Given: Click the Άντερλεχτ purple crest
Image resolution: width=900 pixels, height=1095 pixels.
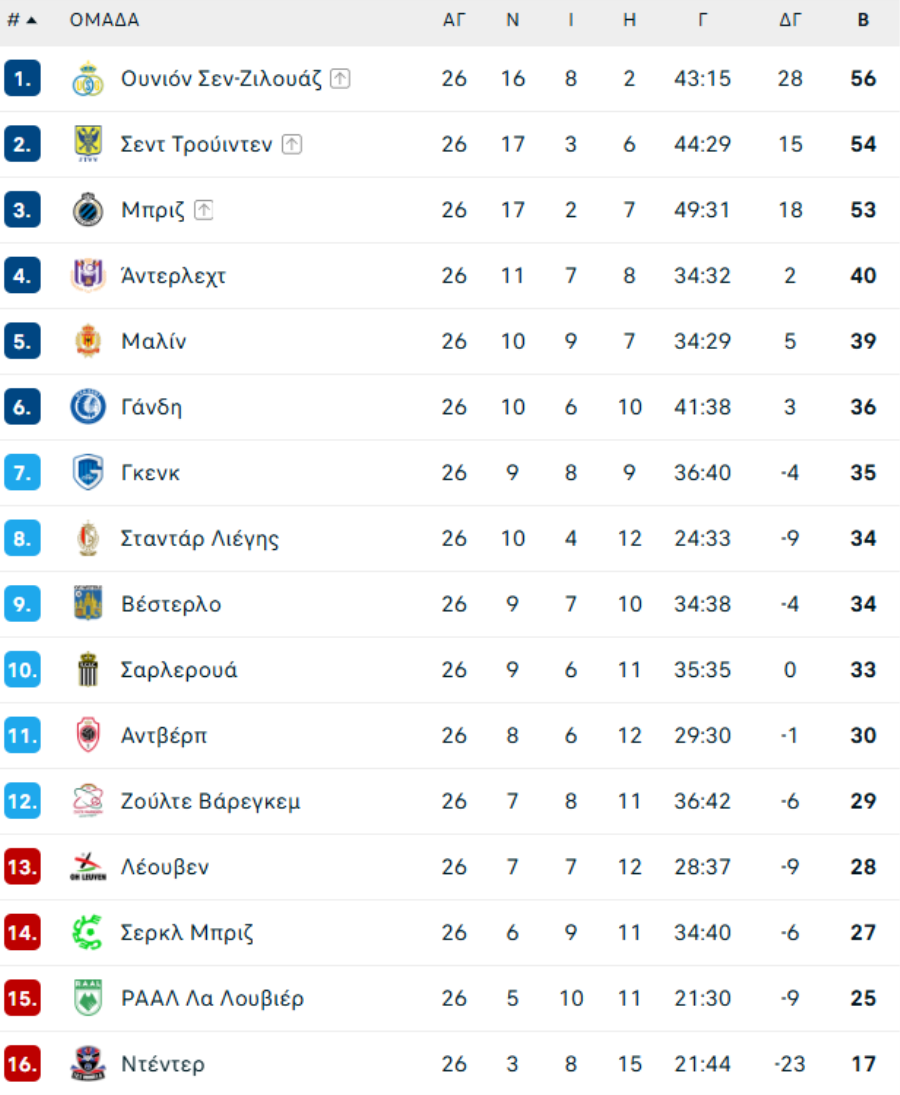Looking at the screenshot, I should (x=88, y=276).
